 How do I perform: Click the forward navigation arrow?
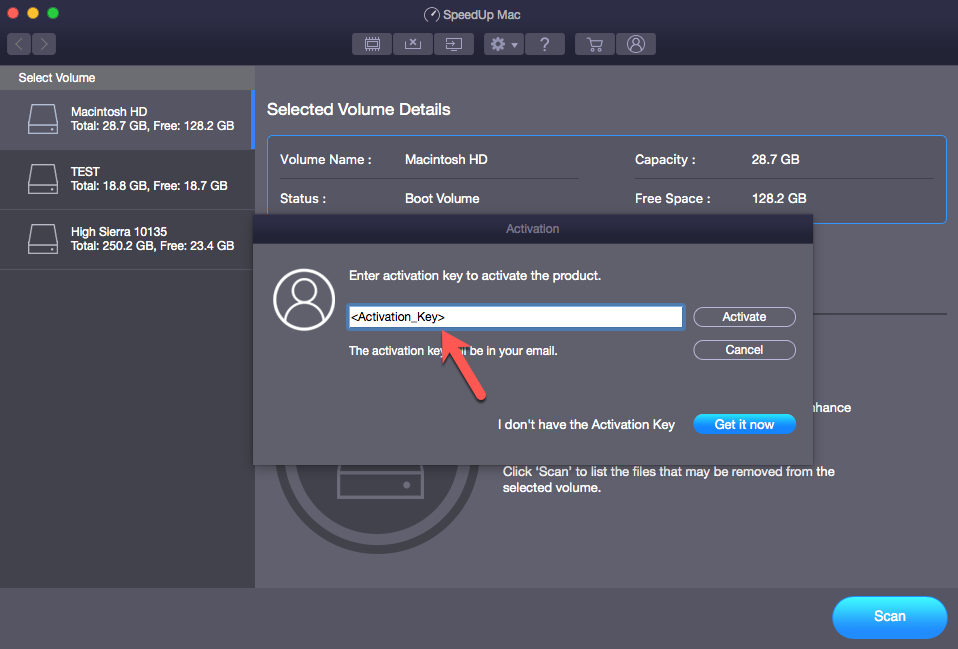[x=44, y=44]
